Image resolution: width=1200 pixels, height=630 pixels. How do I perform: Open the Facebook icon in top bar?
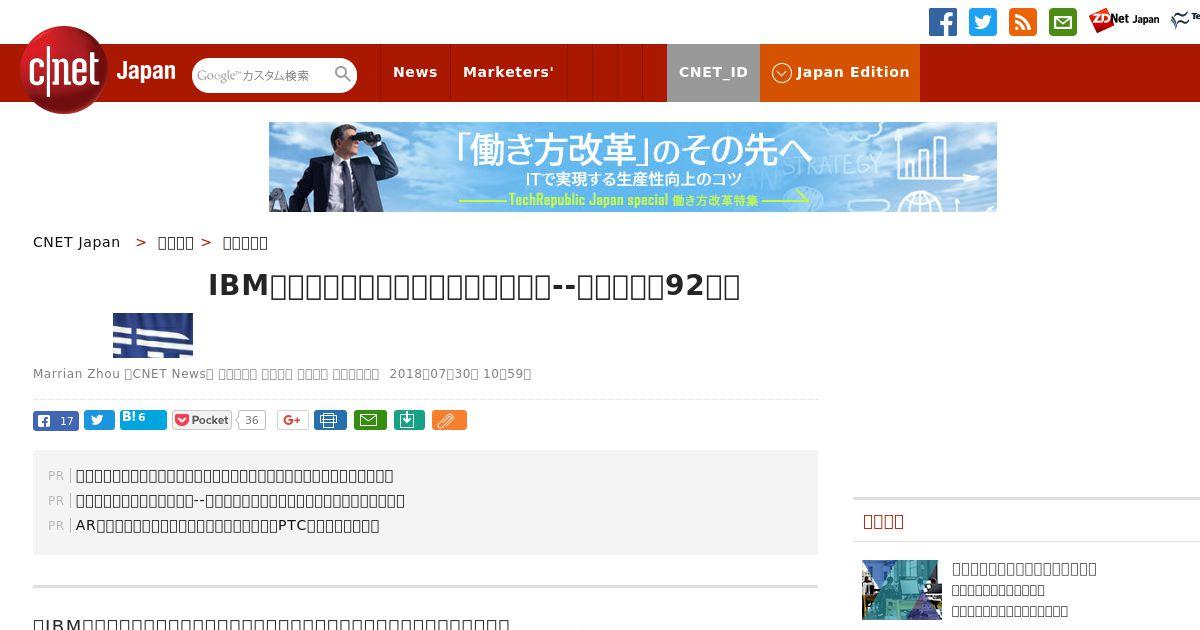click(x=943, y=22)
